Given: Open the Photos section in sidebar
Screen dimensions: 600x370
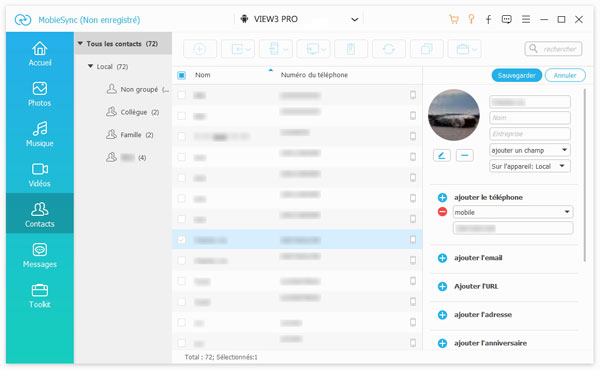Looking at the screenshot, I should pyautogui.click(x=39, y=94).
